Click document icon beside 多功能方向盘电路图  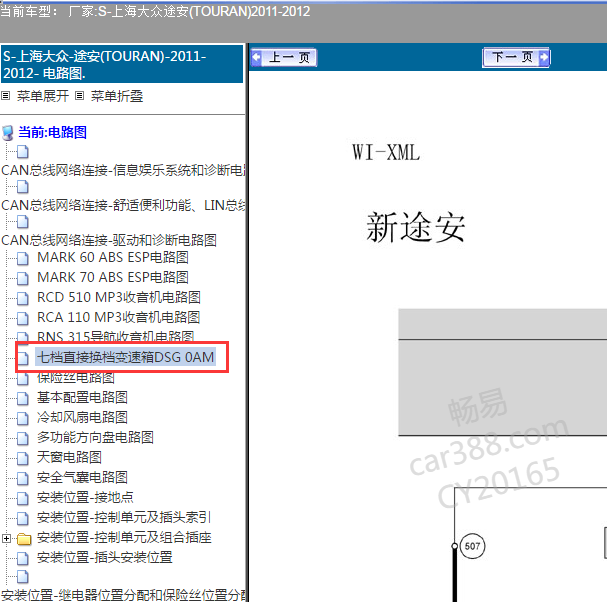click(x=22, y=438)
